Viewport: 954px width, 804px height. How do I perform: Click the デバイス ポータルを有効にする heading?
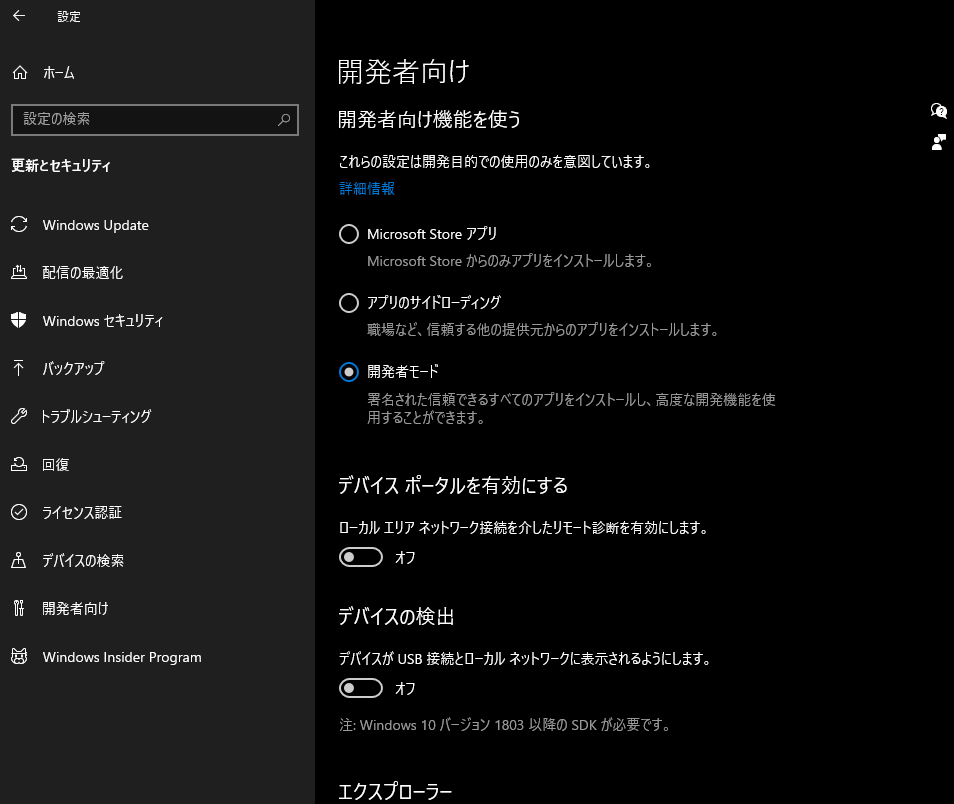coord(453,486)
